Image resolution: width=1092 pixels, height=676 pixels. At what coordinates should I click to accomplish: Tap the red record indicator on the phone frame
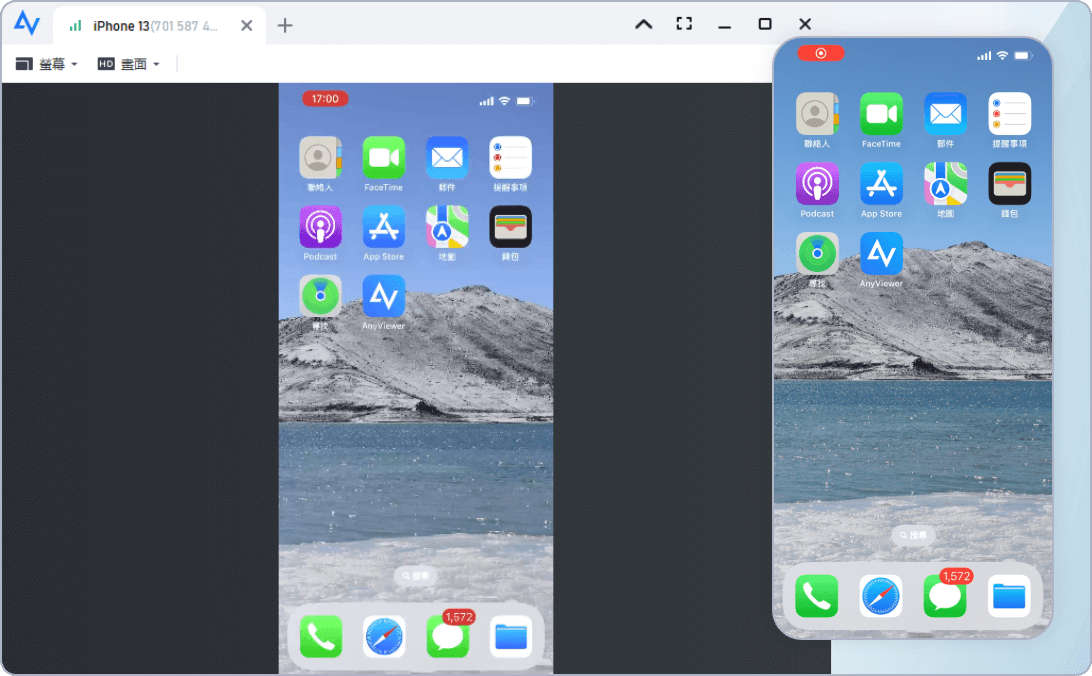821,54
